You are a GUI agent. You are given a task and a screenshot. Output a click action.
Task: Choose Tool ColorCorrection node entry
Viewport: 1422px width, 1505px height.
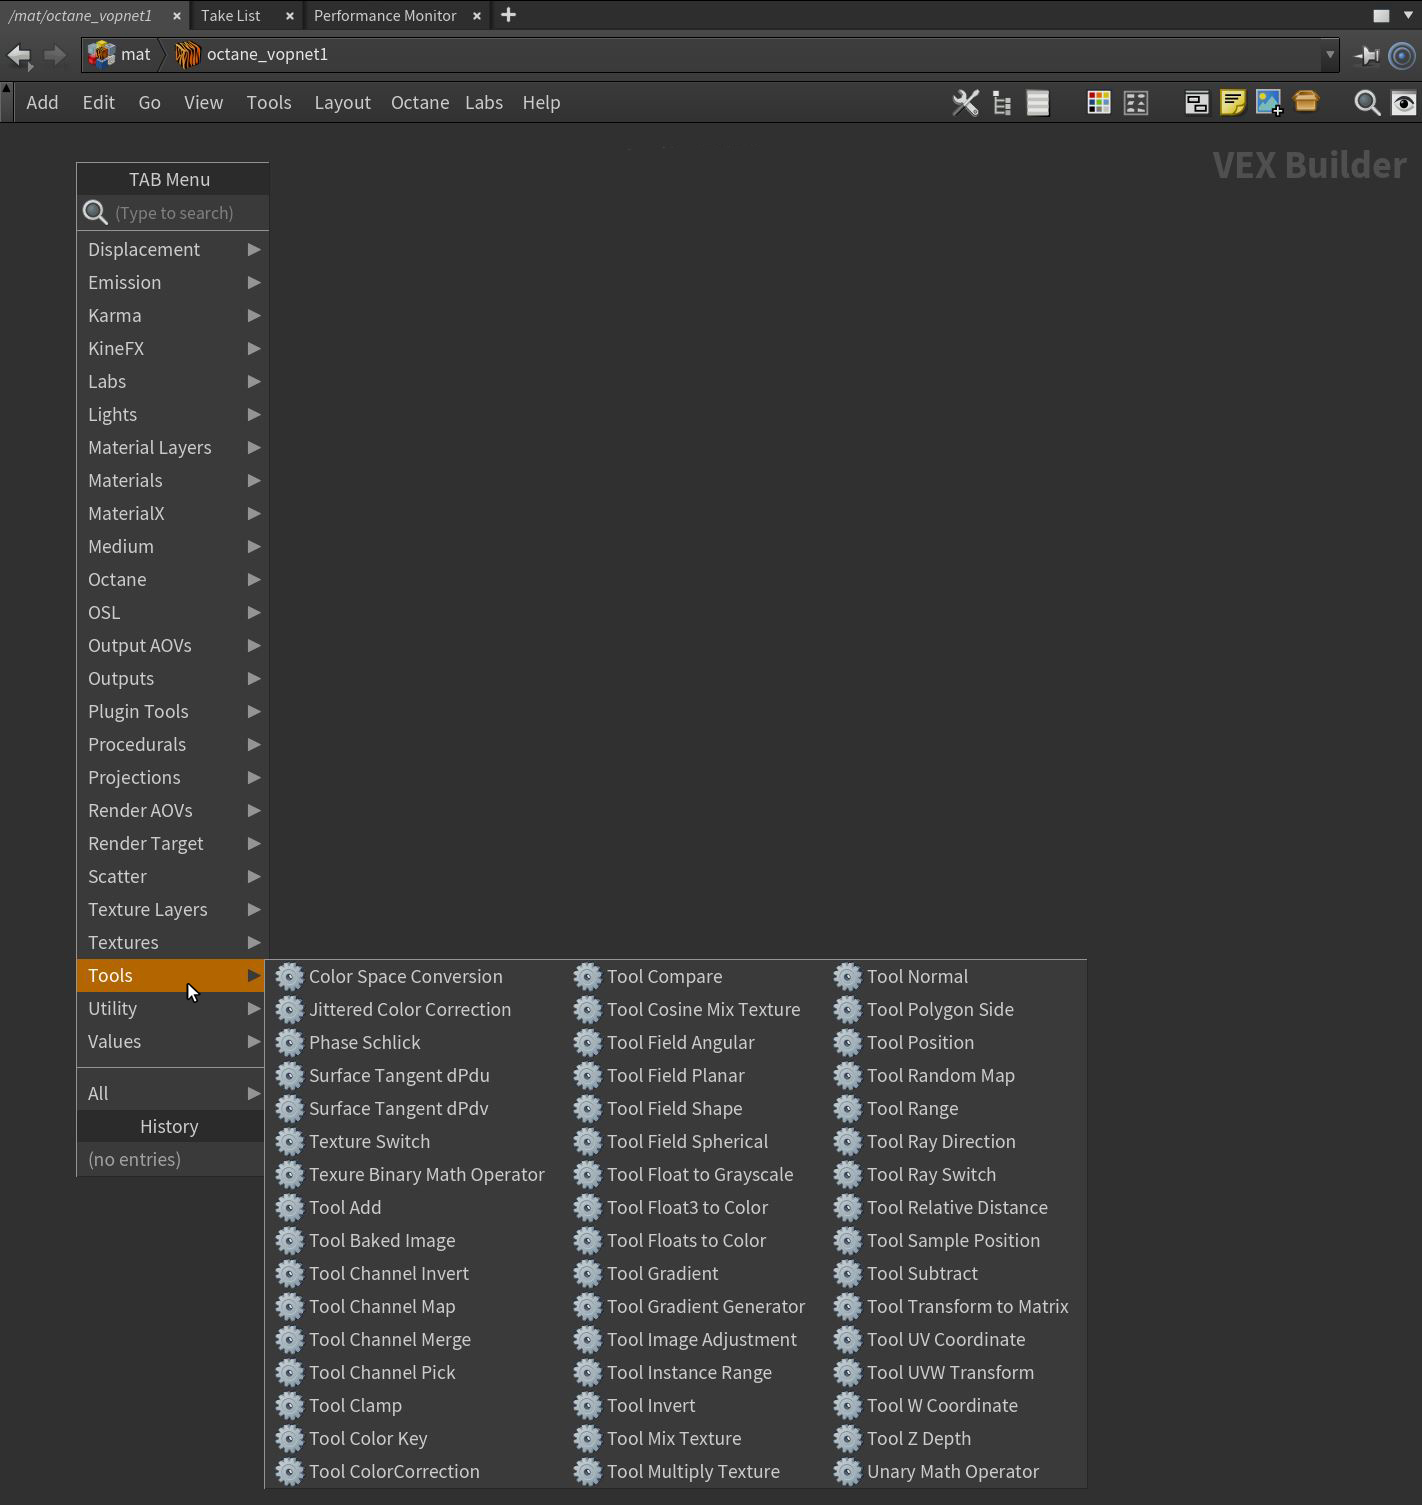pyautogui.click(x=394, y=1471)
